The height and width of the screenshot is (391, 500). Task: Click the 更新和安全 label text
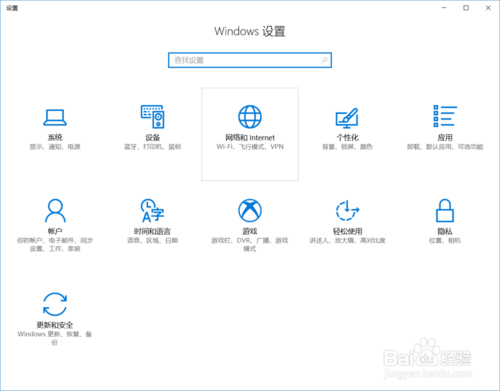pyautogui.click(x=55, y=325)
